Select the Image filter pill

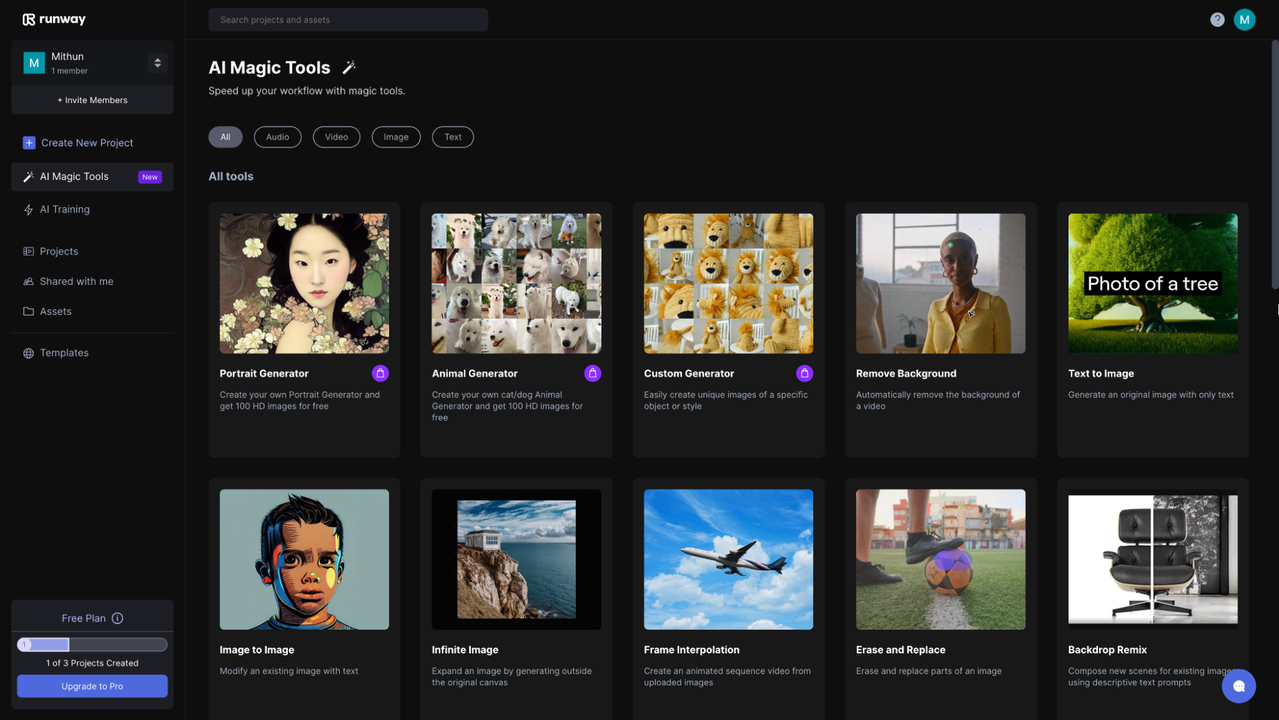(x=396, y=137)
